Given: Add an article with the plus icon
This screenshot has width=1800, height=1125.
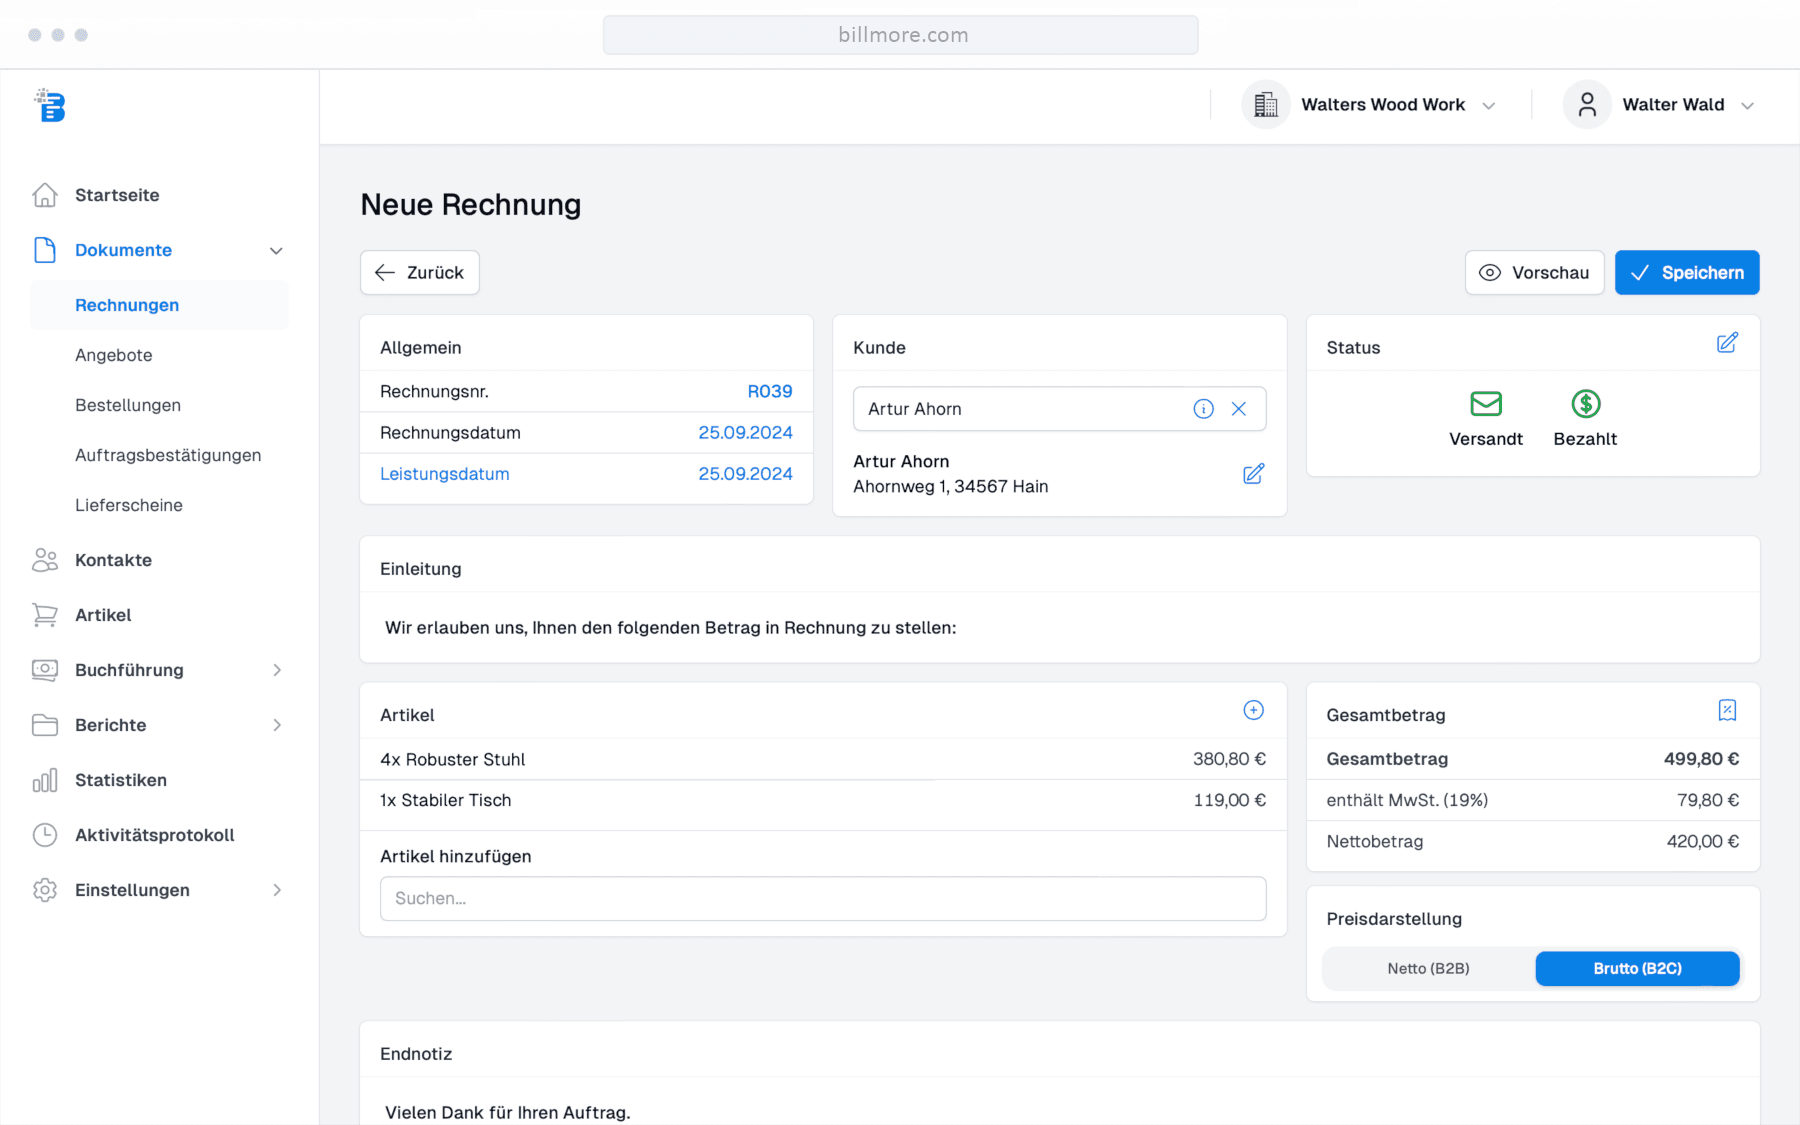Looking at the screenshot, I should click(x=1253, y=710).
